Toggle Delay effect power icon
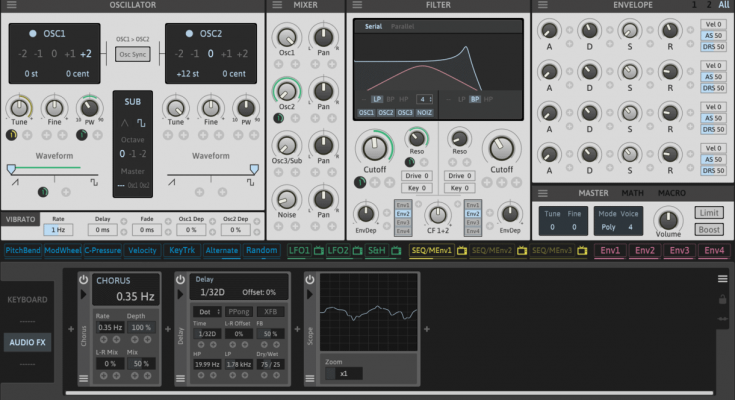Image resolution: width=735 pixels, height=400 pixels. pyautogui.click(x=180, y=279)
